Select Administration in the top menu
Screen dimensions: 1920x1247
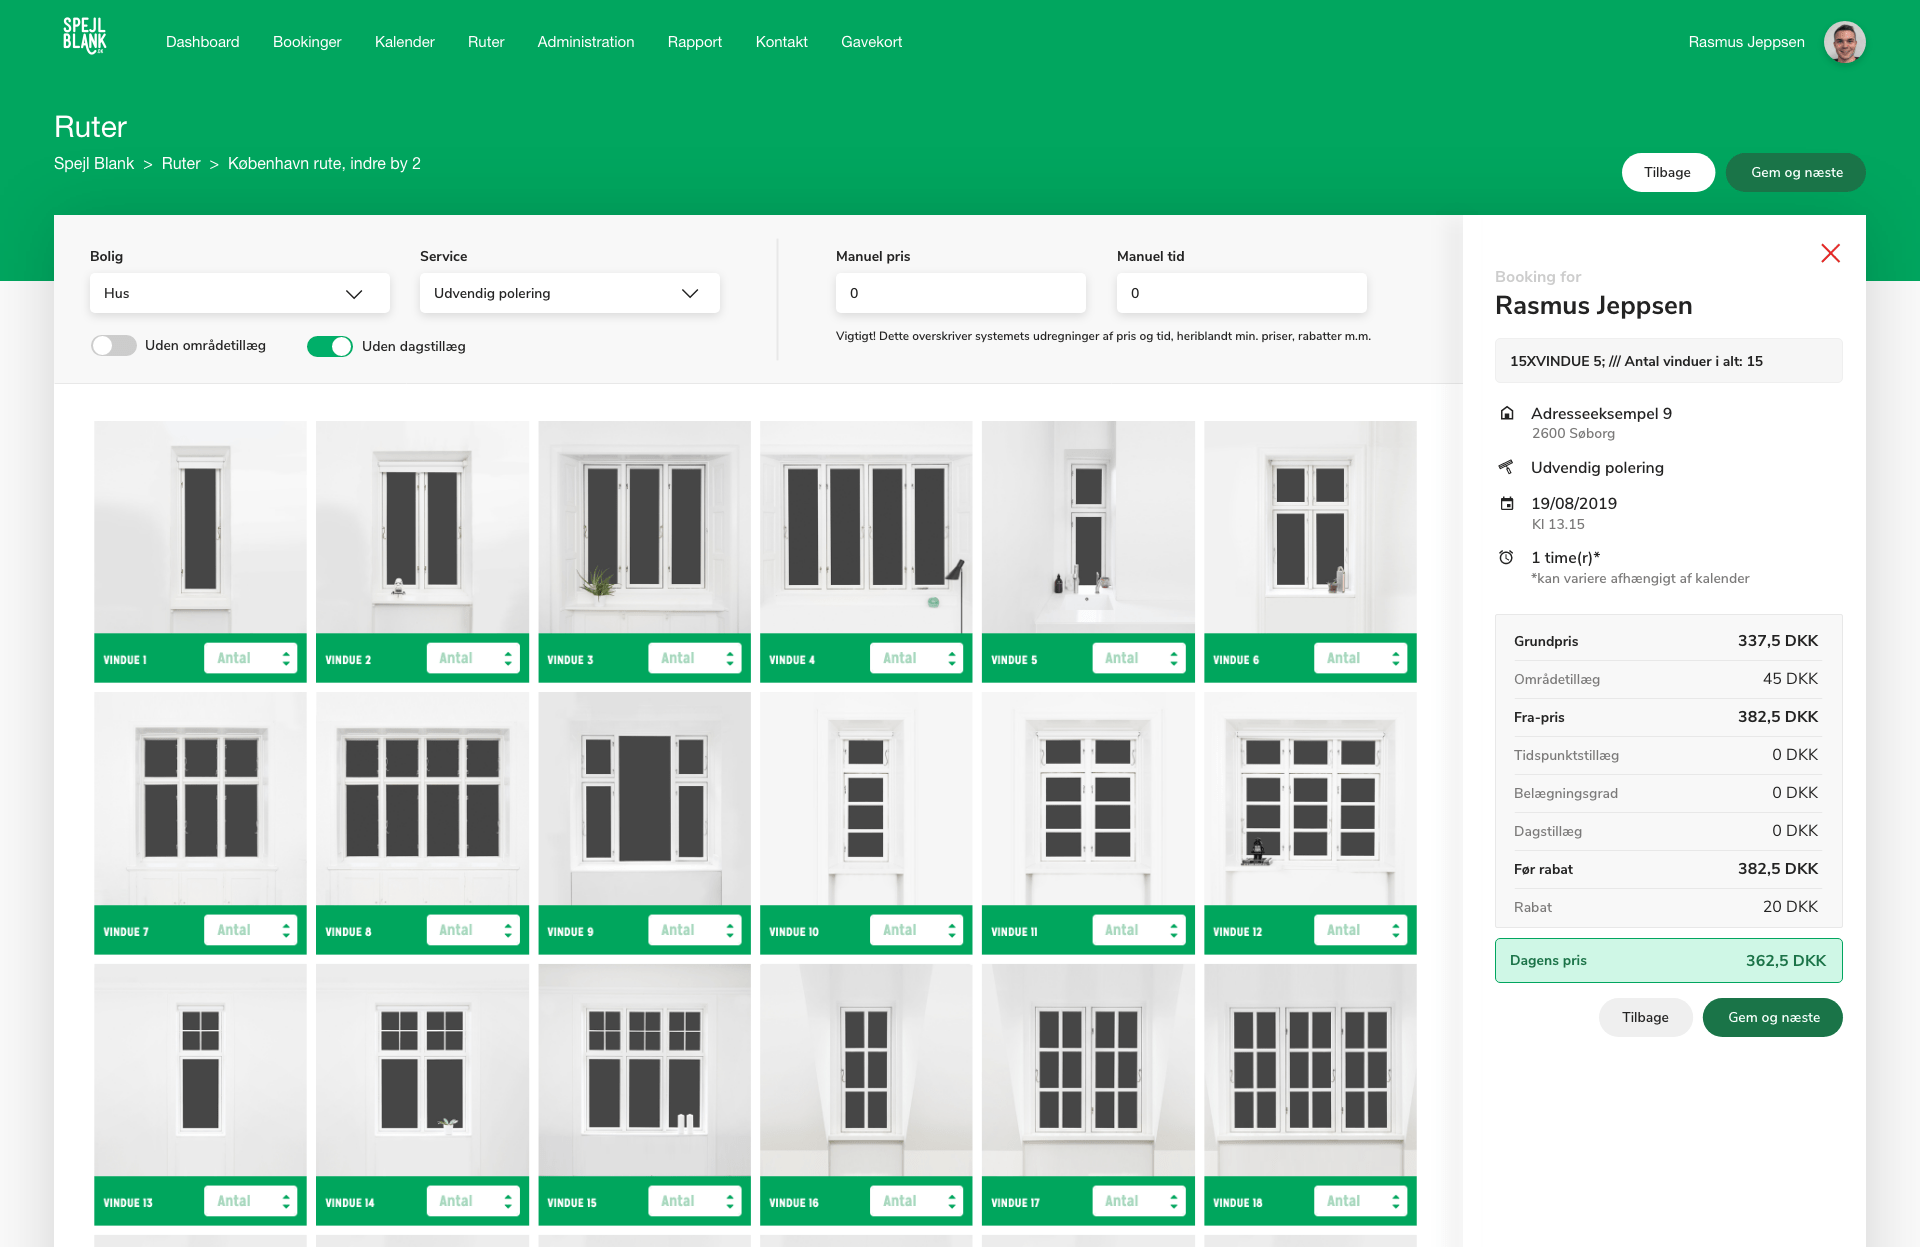coord(586,42)
